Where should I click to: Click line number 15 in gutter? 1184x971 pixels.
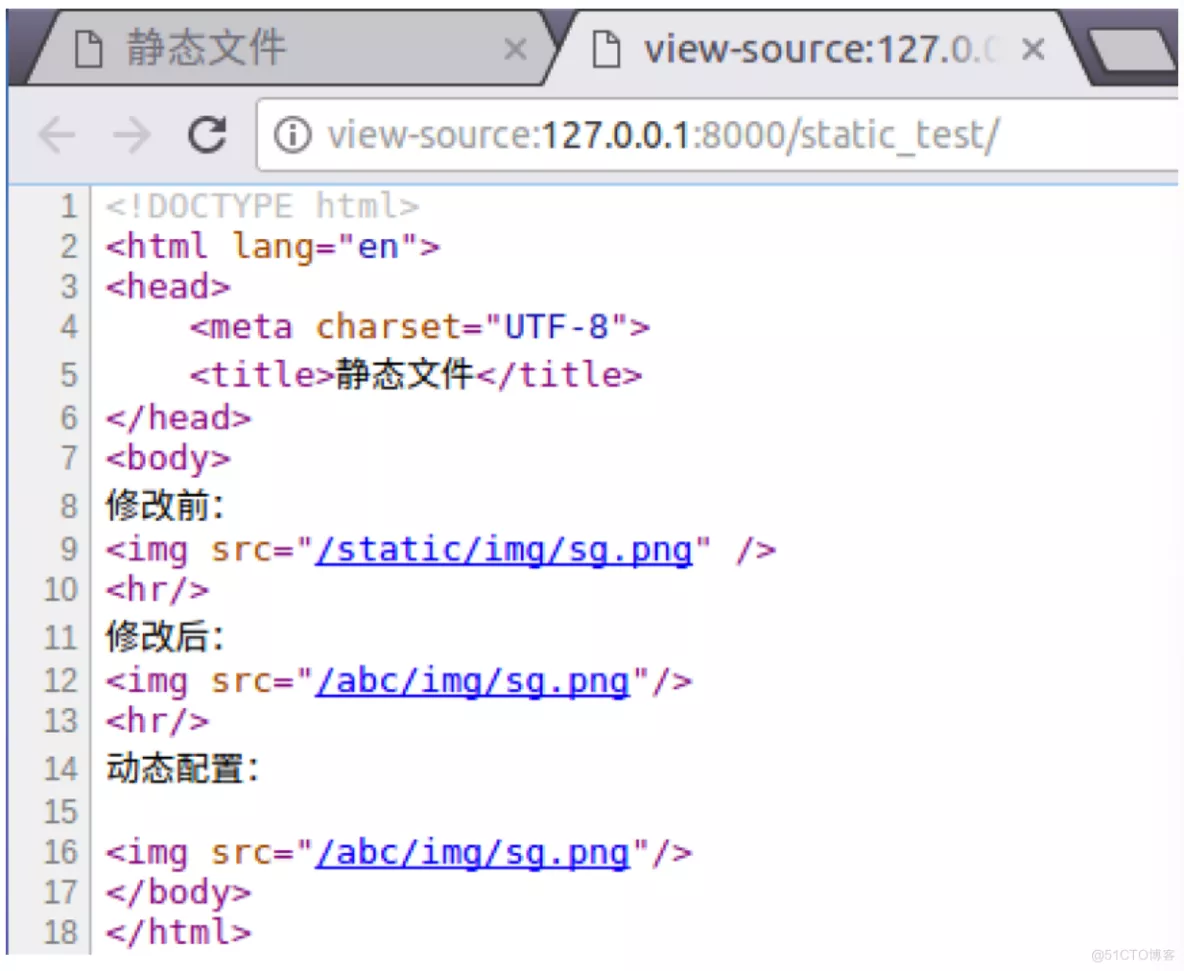pyautogui.click(x=60, y=812)
